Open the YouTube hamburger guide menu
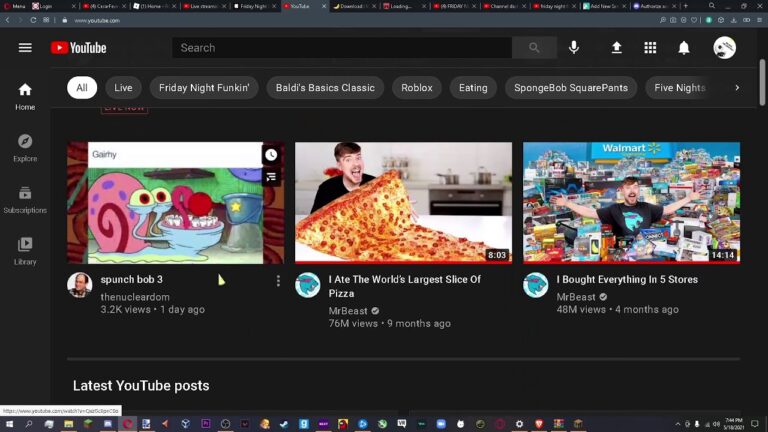 pyautogui.click(x=25, y=48)
